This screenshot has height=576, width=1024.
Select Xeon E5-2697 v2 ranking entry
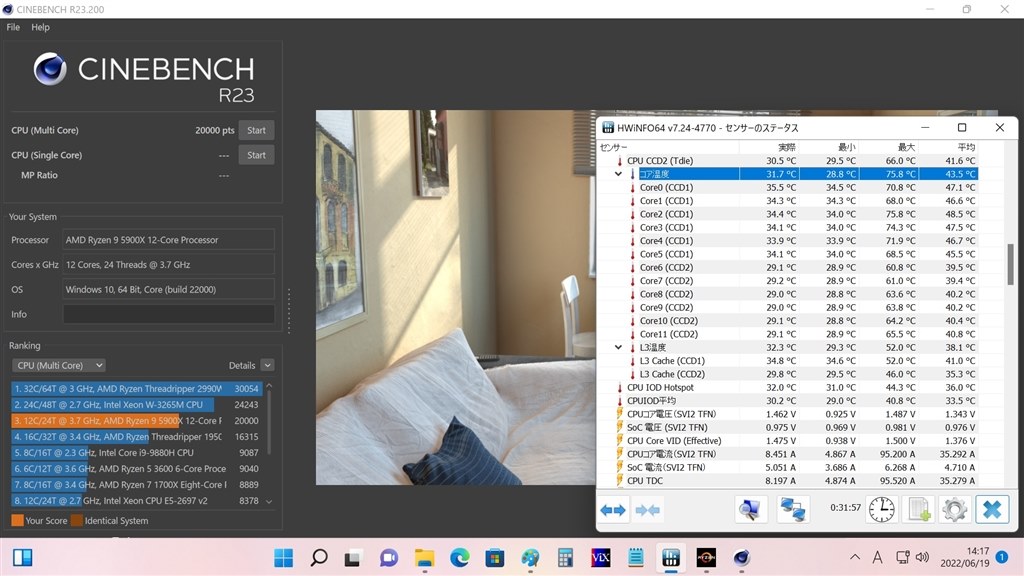coord(136,500)
